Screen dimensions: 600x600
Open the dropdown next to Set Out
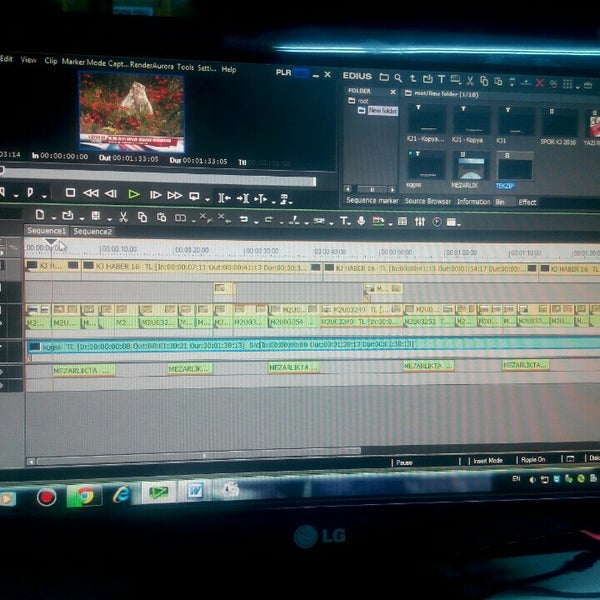pyautogui.click(x=44, y=196)
